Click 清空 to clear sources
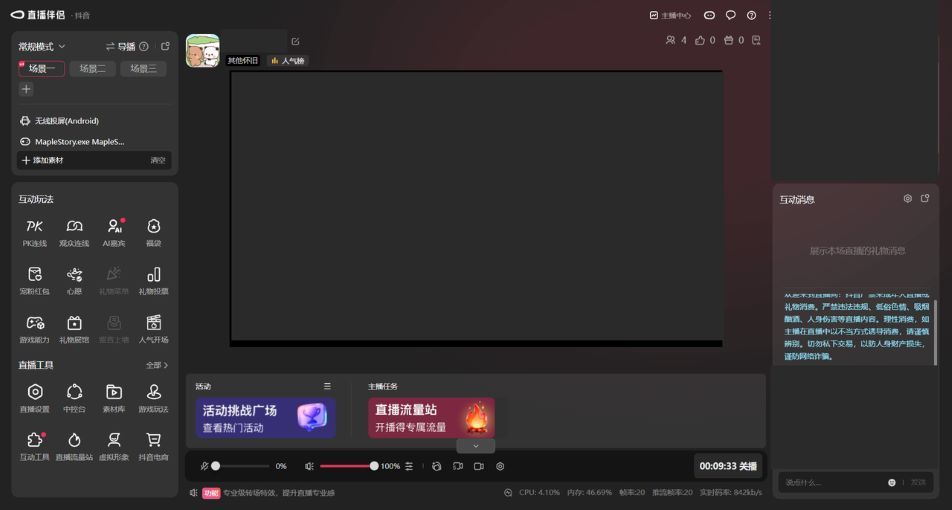Viewport: 952px width, 510px height. tap(158, 160)
